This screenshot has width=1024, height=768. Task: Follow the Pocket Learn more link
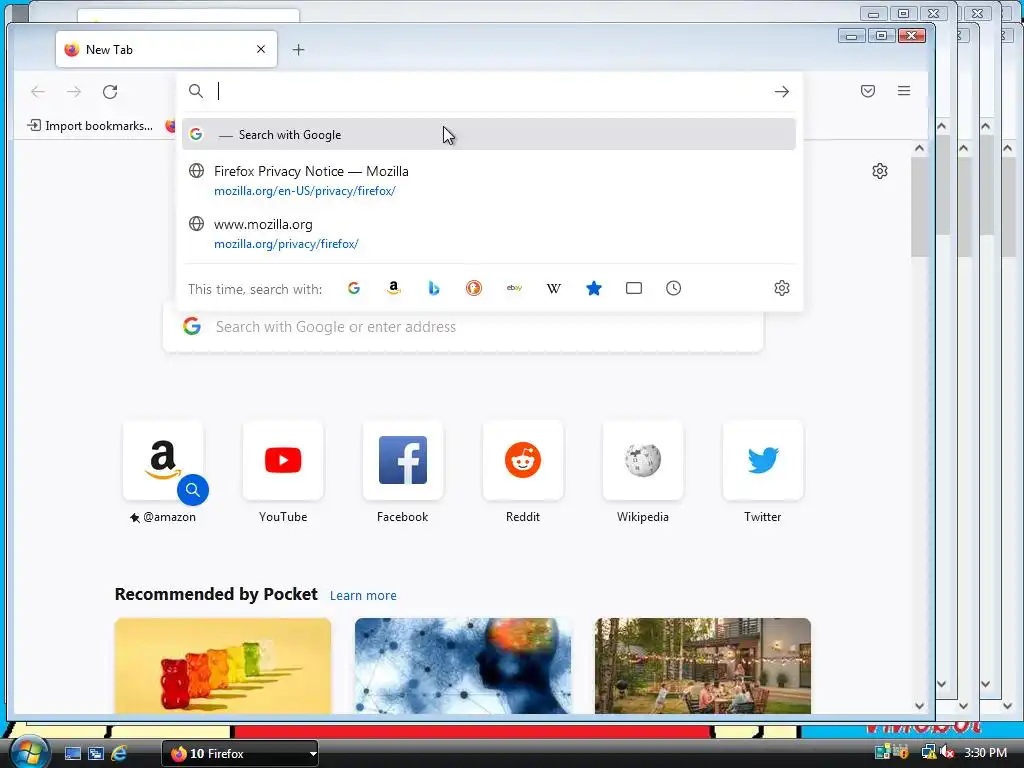point(363,596)
